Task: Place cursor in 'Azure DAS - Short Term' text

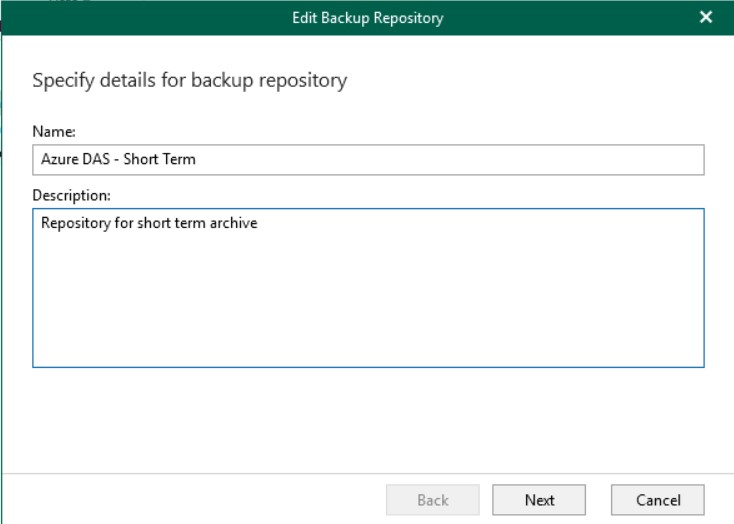Action: [118, 159]
